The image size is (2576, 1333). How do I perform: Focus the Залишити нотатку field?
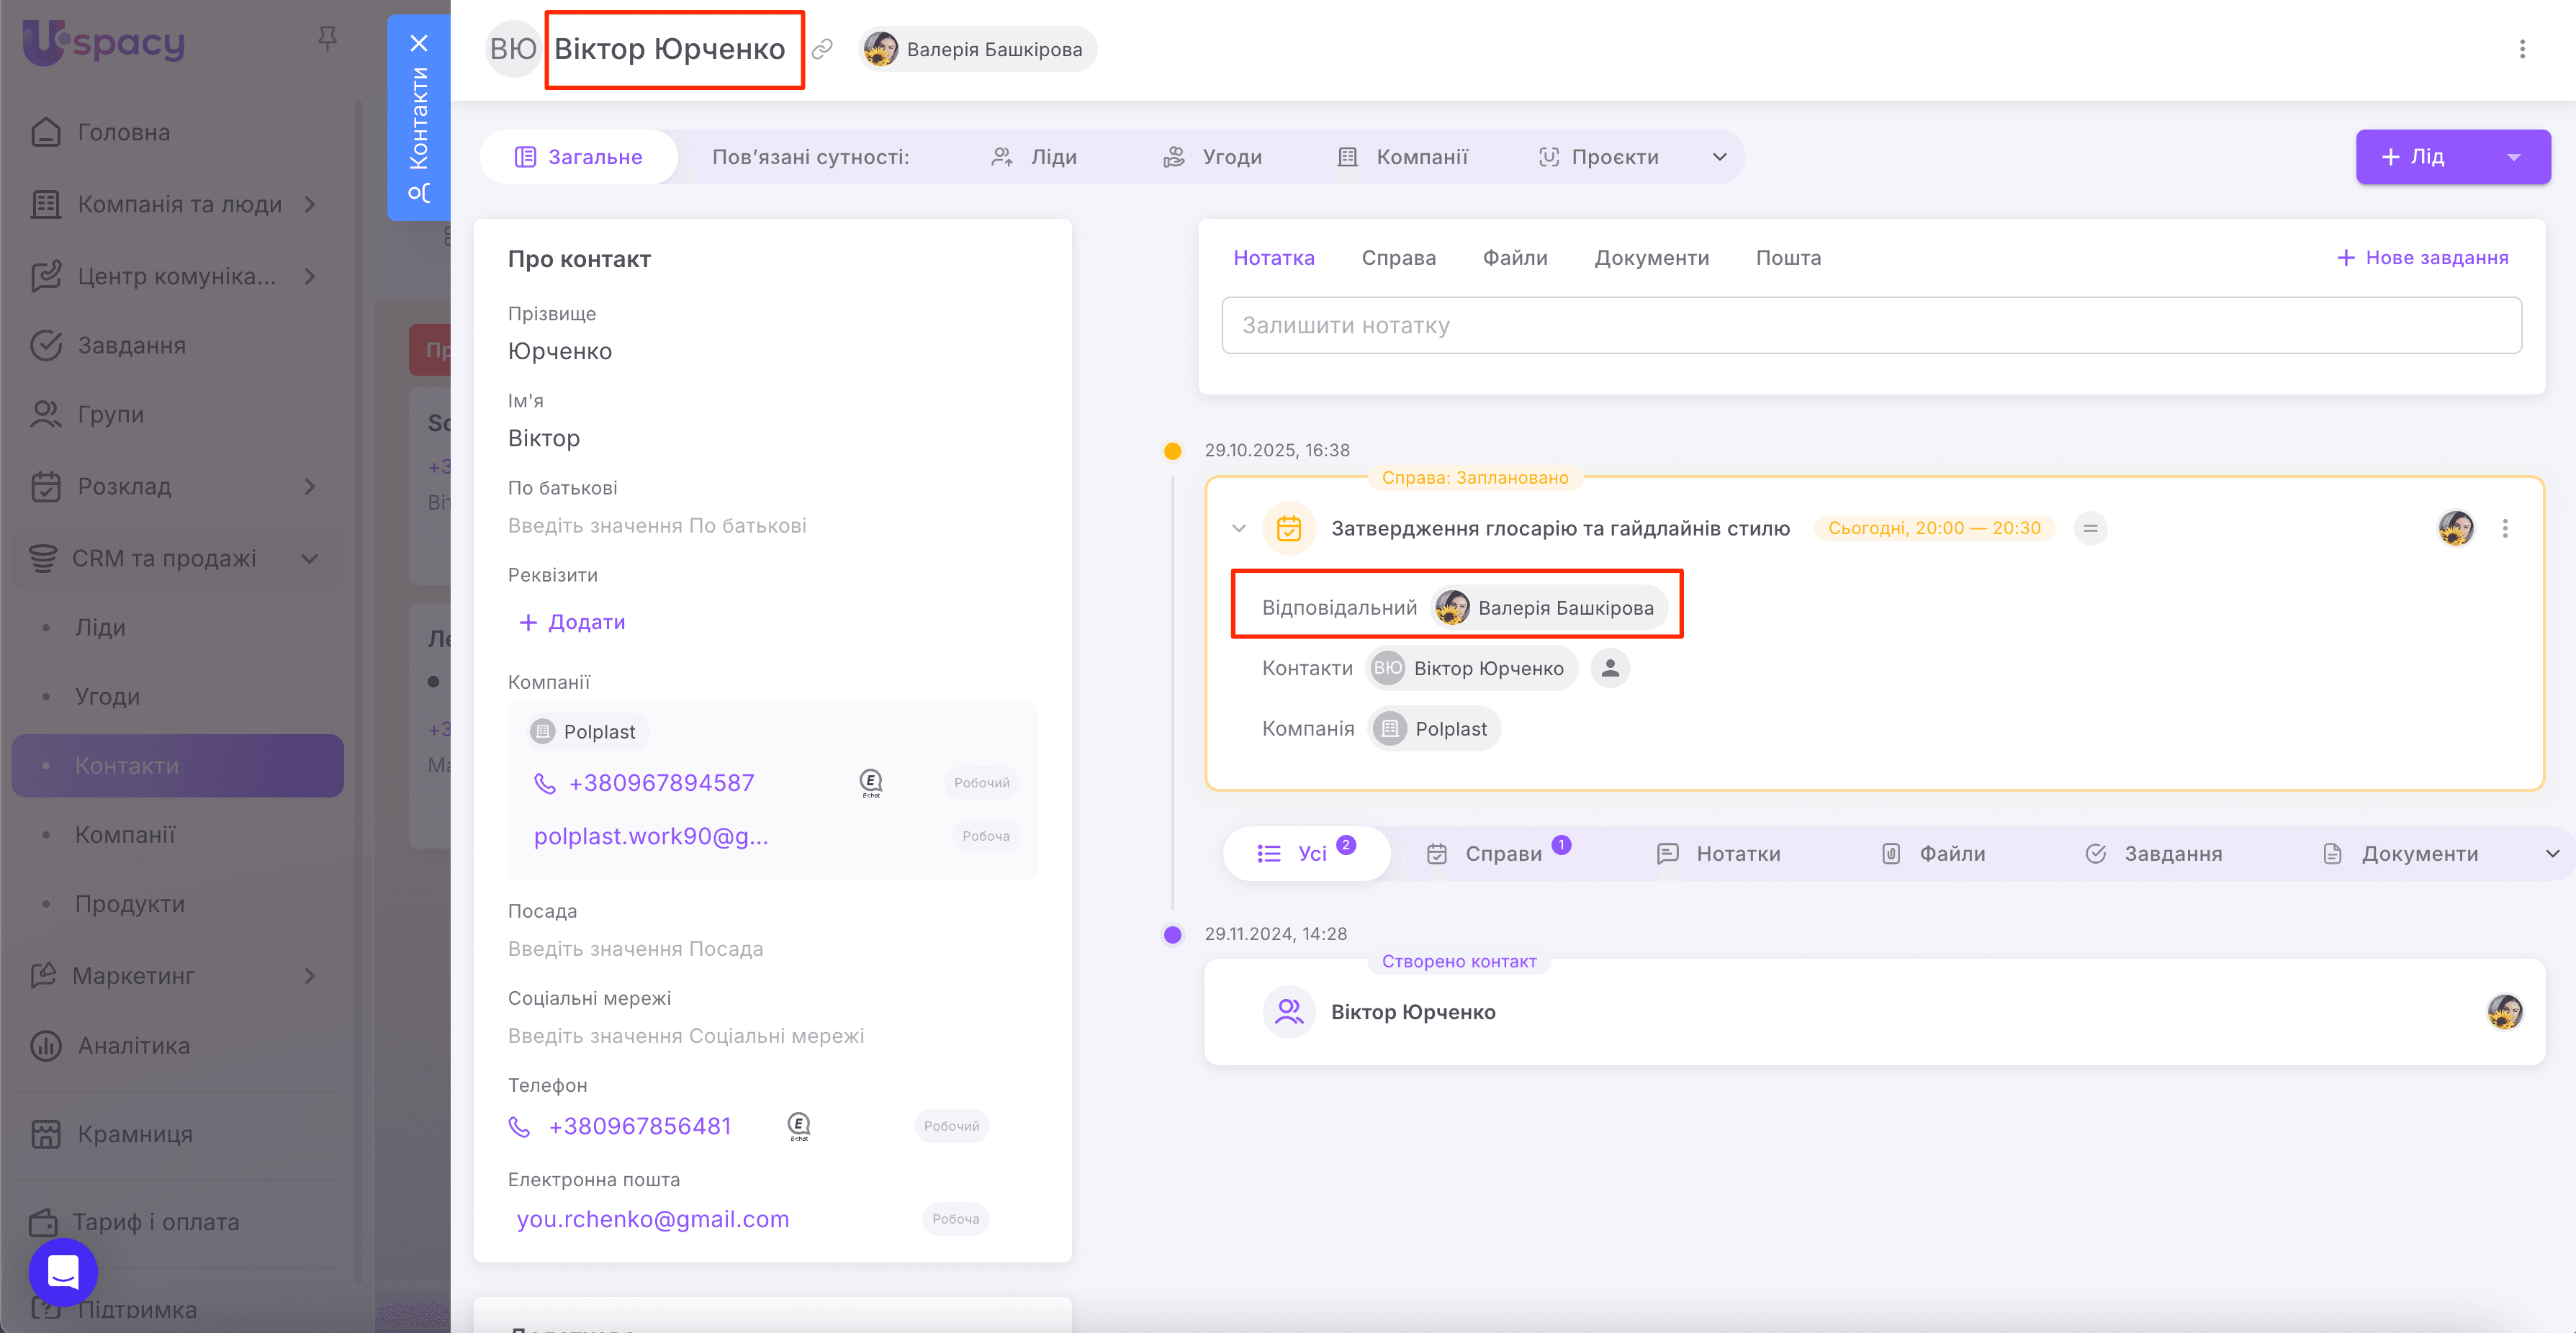coord(1871,325)
